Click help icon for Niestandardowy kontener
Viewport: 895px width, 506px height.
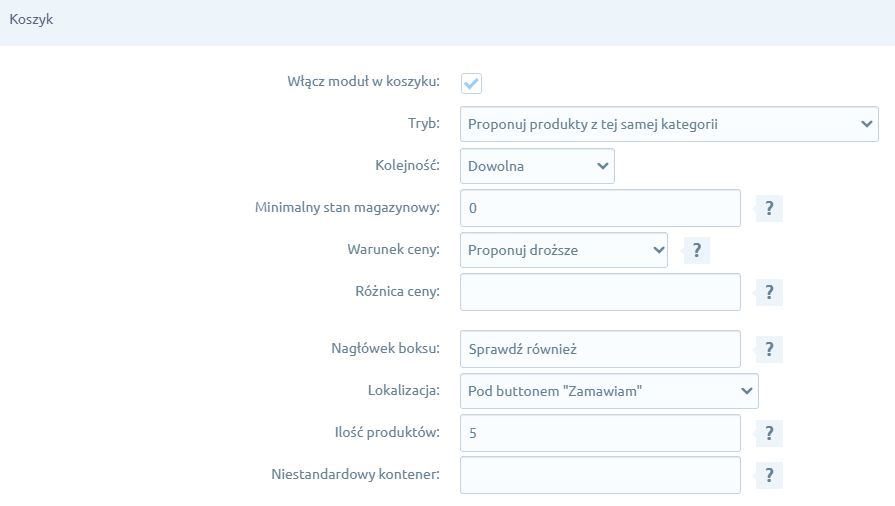point(768,475)
